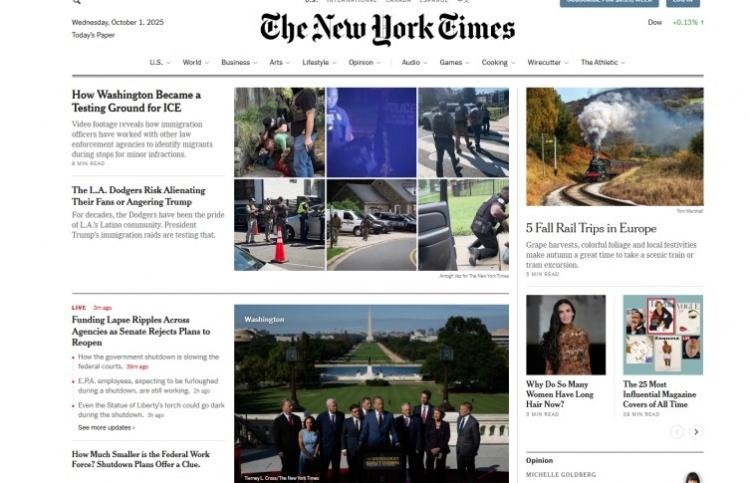Click the previous carousel arrow

[677, 432]
